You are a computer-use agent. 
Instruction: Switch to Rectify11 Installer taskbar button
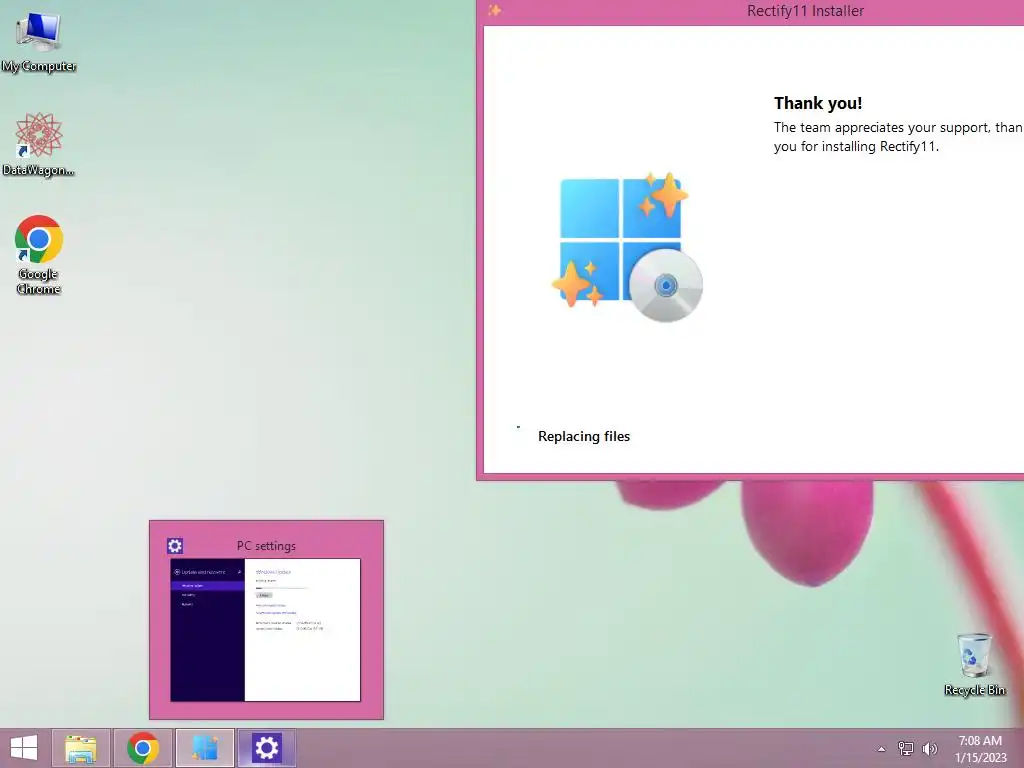click(x=204, y=748)
